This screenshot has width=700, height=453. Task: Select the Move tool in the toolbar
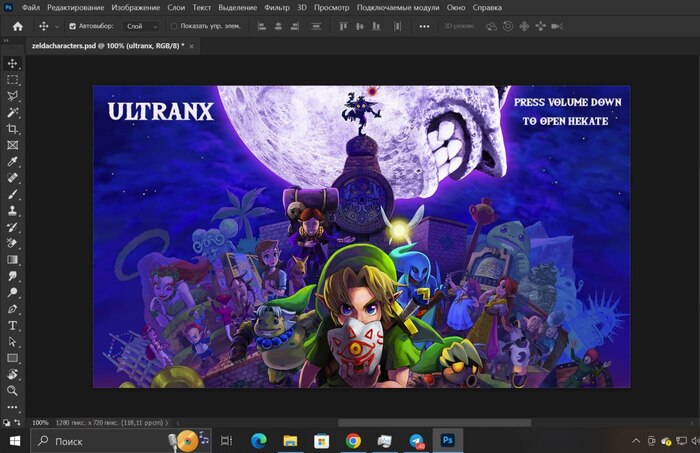click(13, 63)
